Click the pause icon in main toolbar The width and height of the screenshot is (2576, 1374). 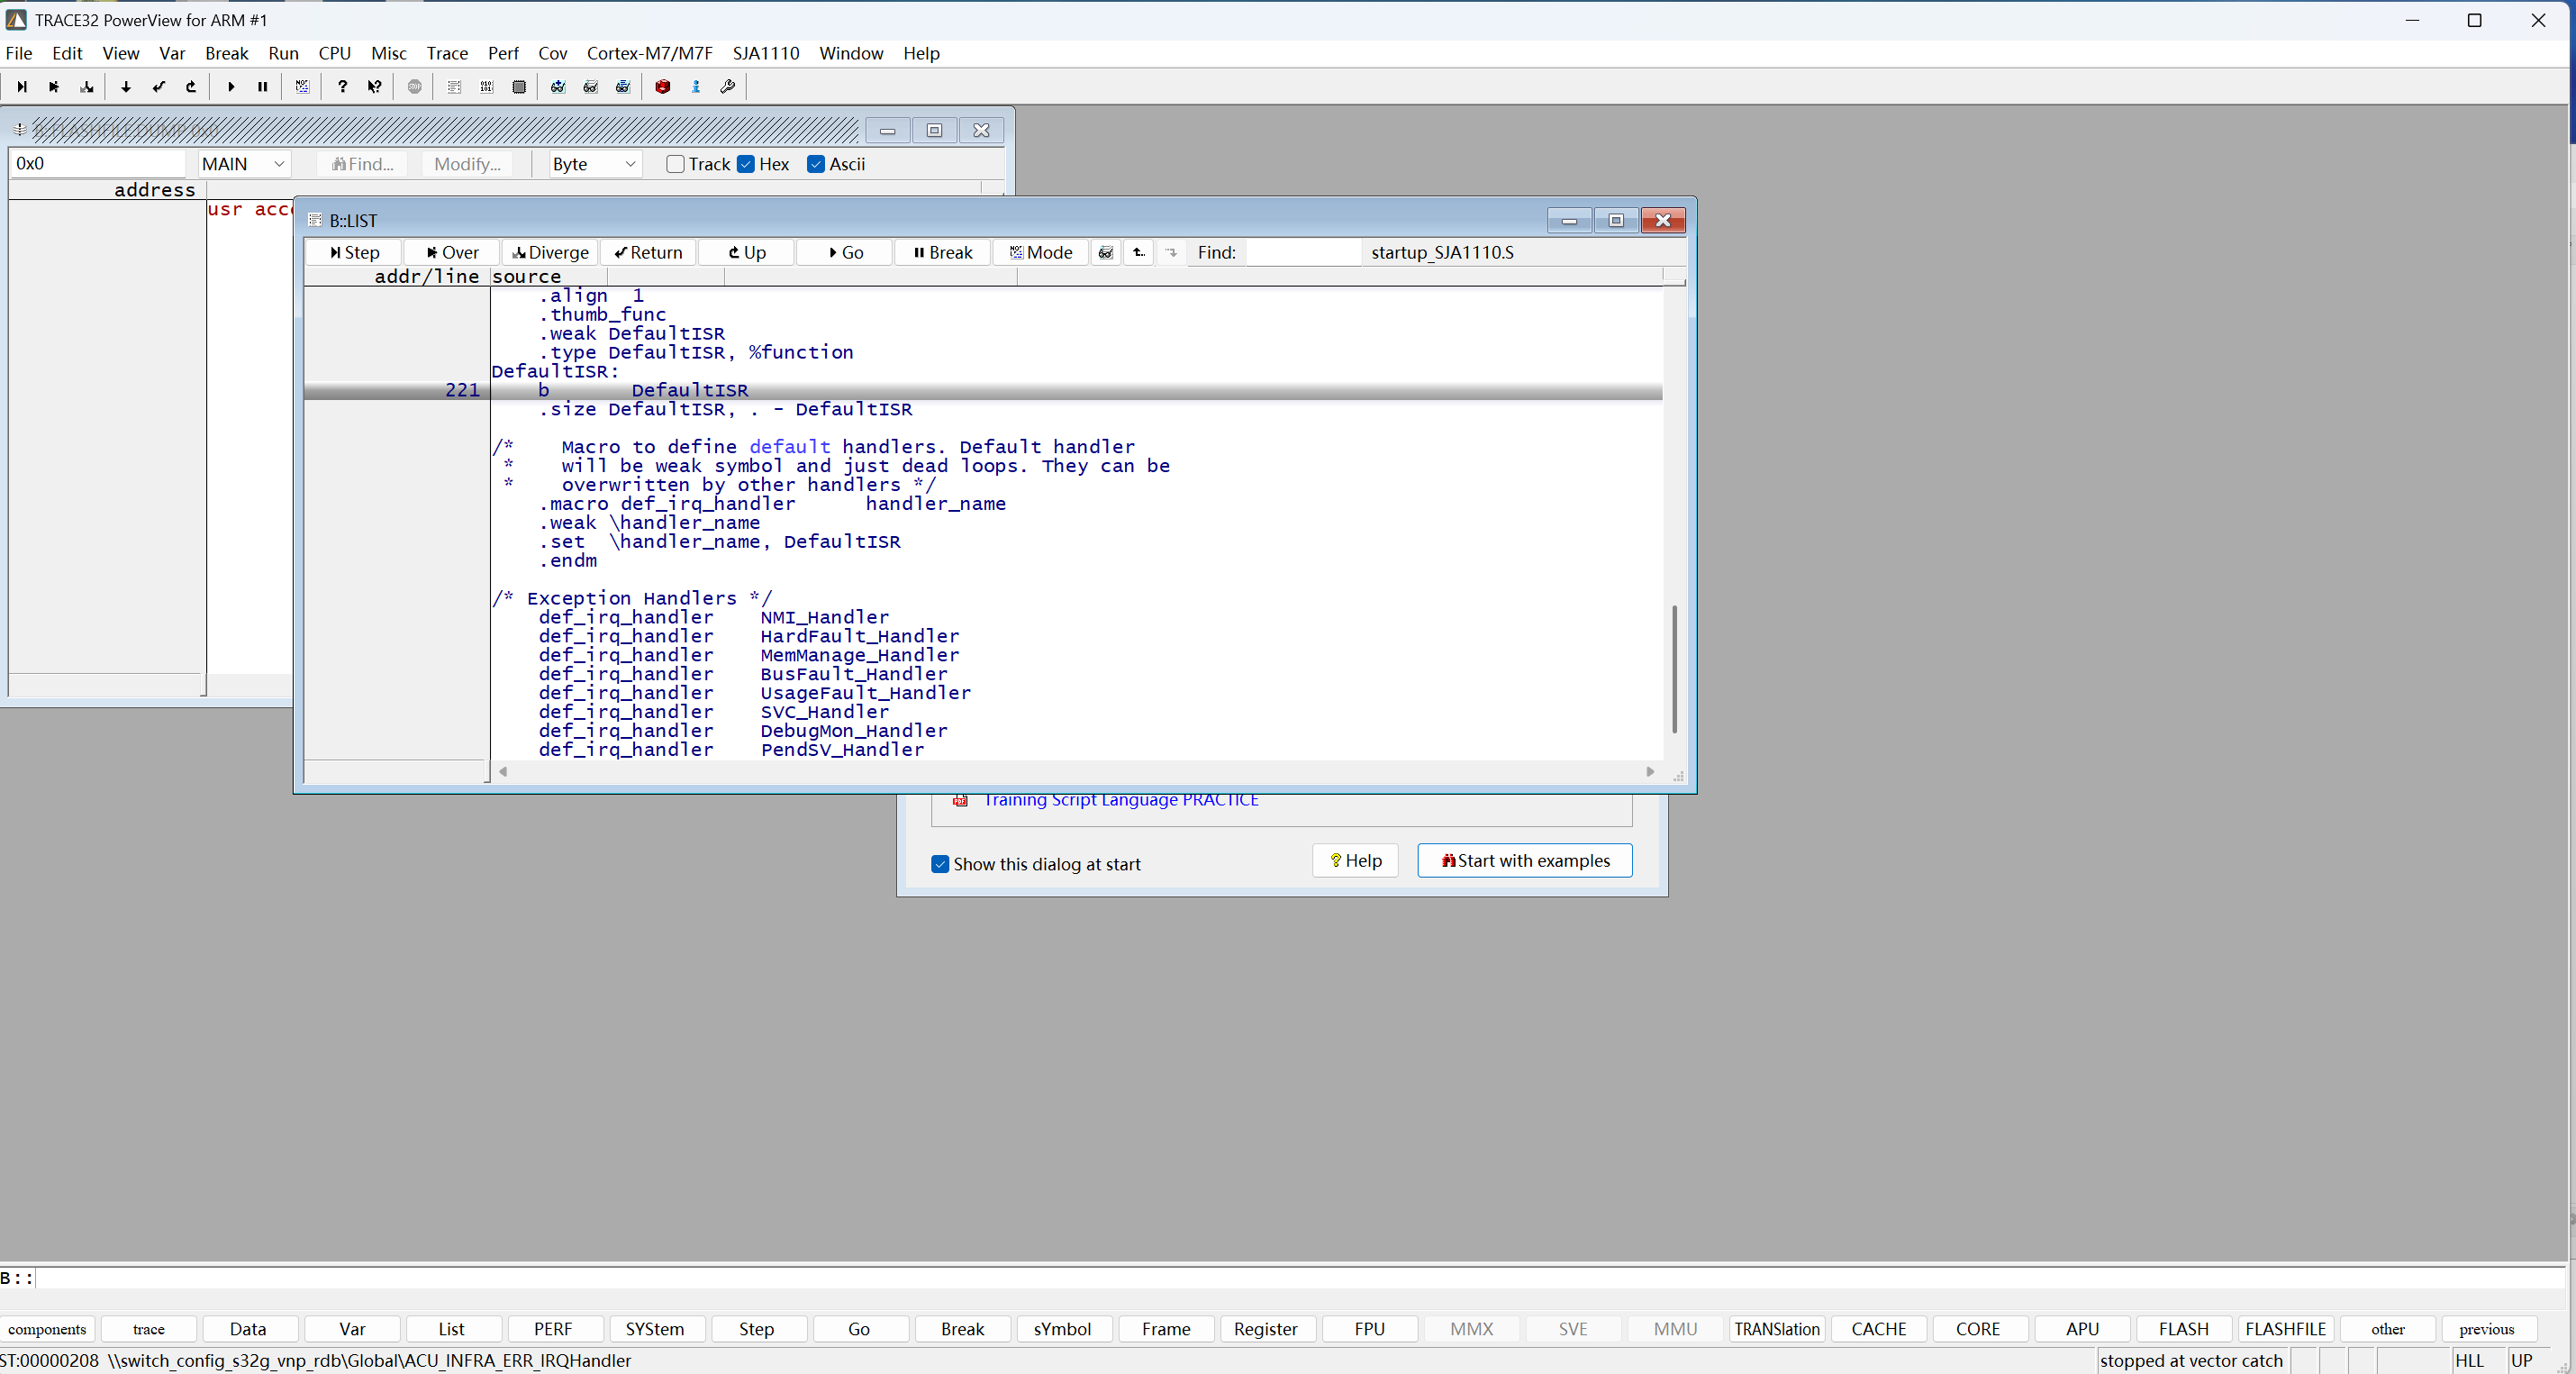pos(263,87)
